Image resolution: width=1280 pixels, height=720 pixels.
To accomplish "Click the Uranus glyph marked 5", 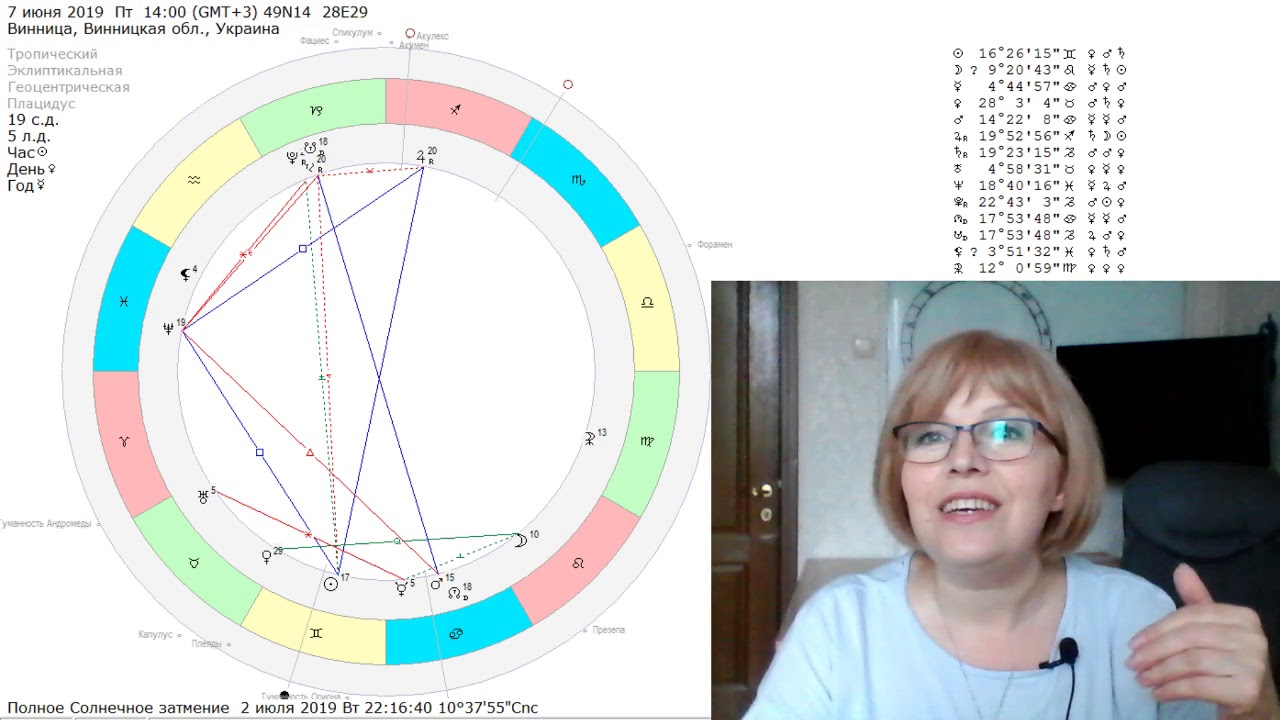I will pos(203,496).
